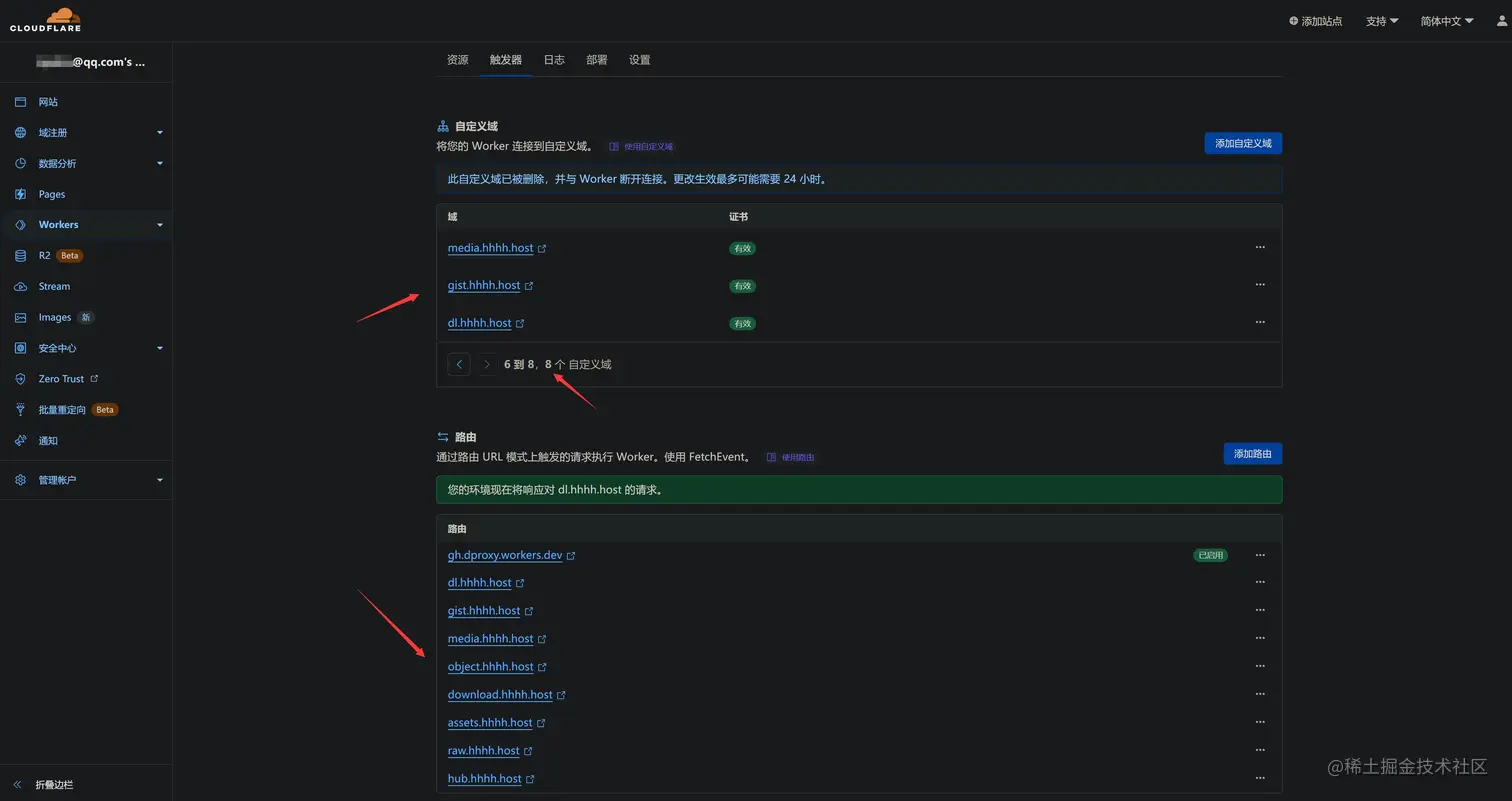The image size is (1512, 801).
Task: Open more options for hub.hhhh.host route
Action: (1260, 778)
